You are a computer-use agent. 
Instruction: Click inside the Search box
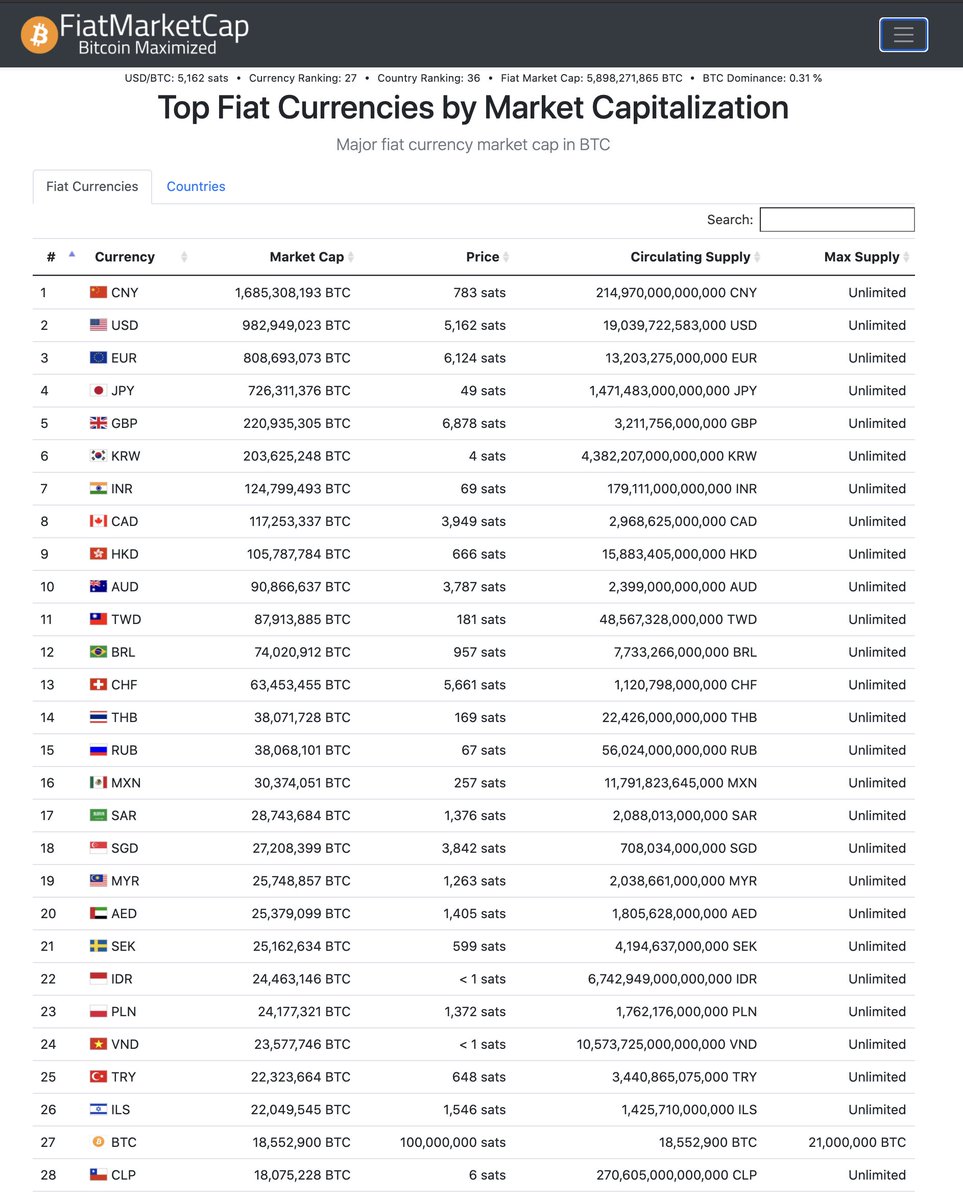click(836, 219)
